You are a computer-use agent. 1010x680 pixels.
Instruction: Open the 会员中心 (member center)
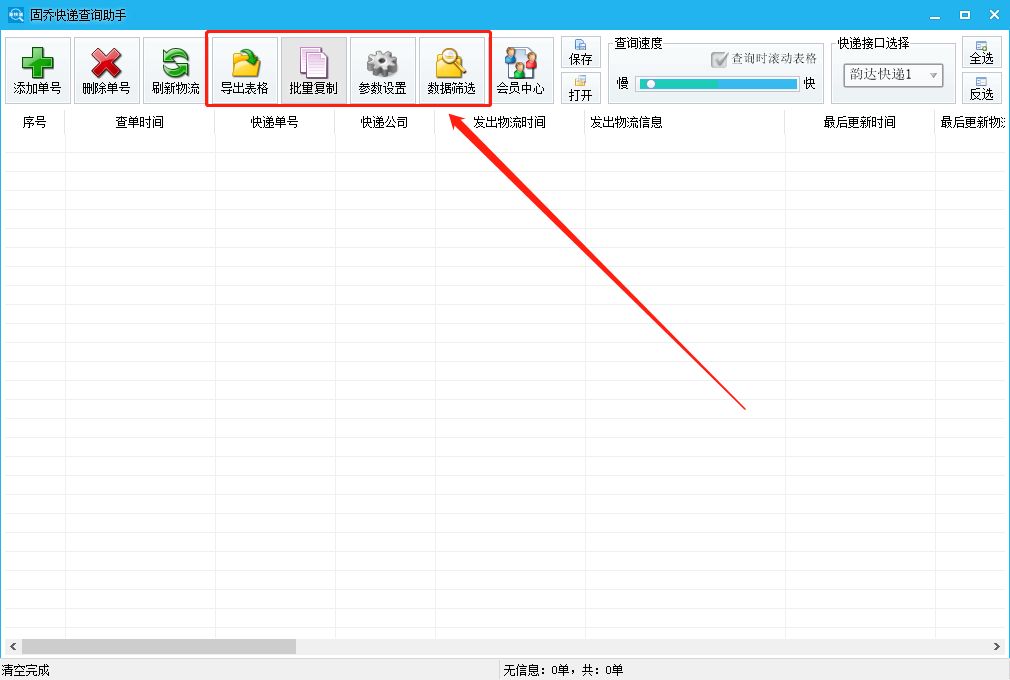coord(521,69)
